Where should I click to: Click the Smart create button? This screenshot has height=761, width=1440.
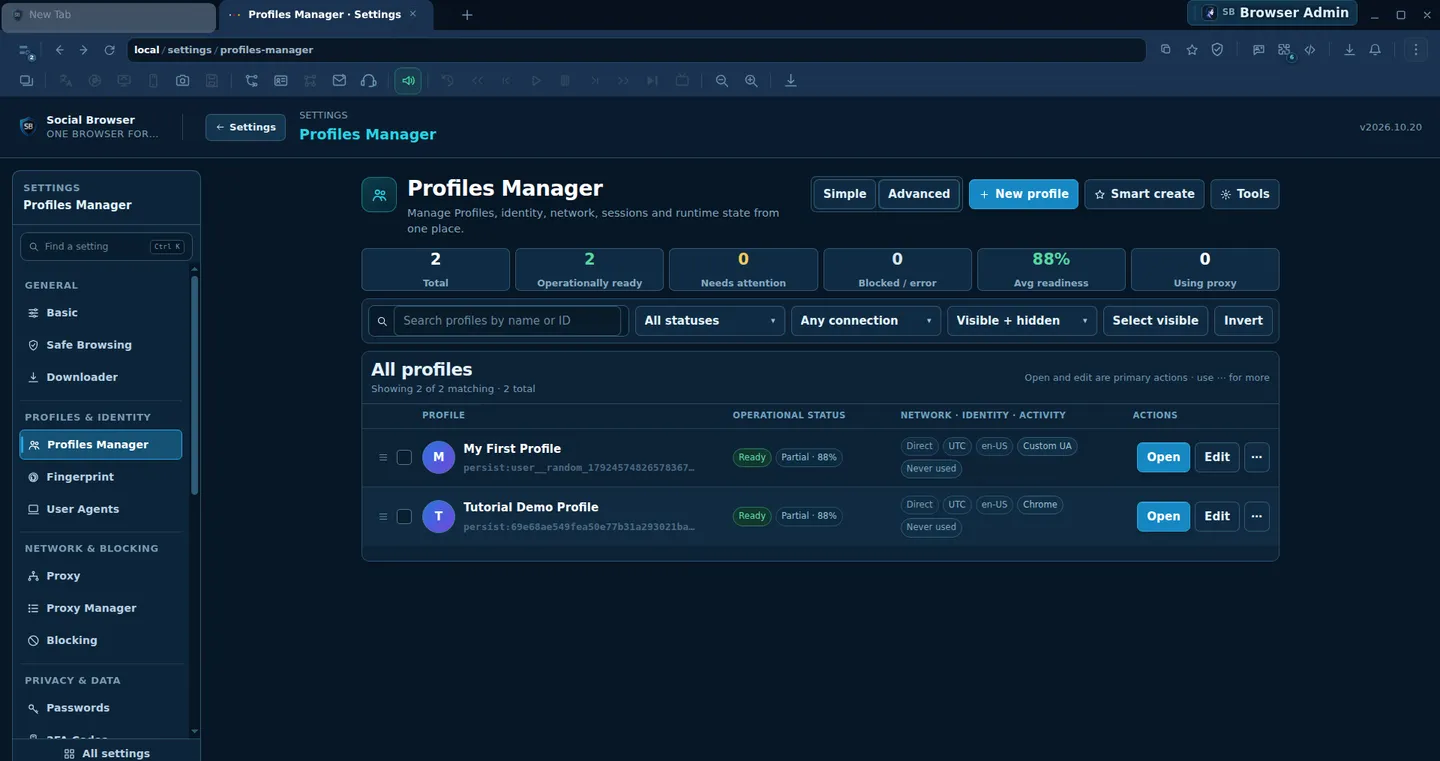[1144, 194]
